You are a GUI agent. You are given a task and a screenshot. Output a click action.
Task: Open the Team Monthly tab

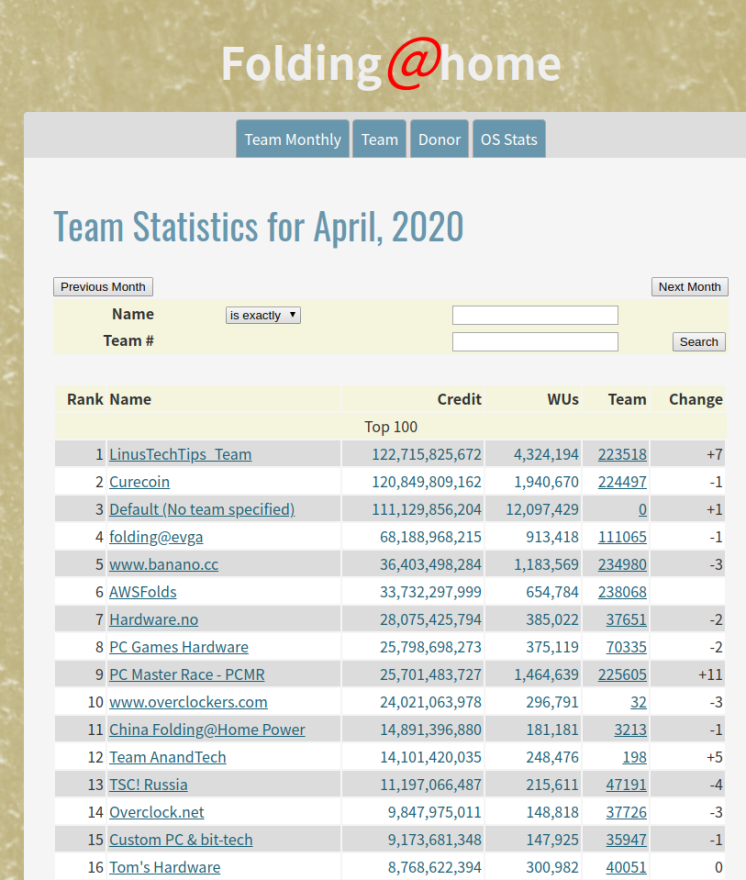pyautogui.click(x=292, y=139)
